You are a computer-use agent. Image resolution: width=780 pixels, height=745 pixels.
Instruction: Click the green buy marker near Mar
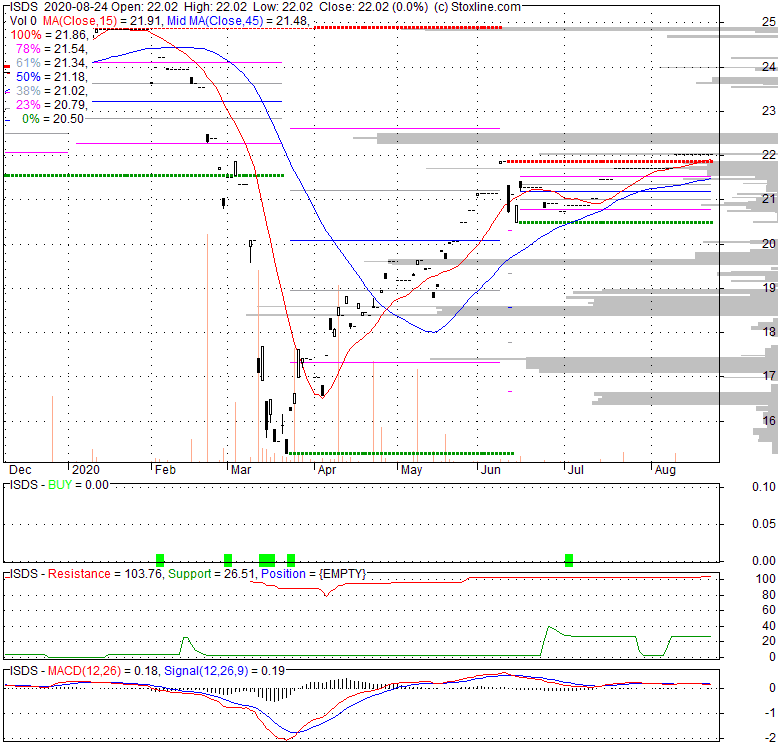tap(228, 560)
